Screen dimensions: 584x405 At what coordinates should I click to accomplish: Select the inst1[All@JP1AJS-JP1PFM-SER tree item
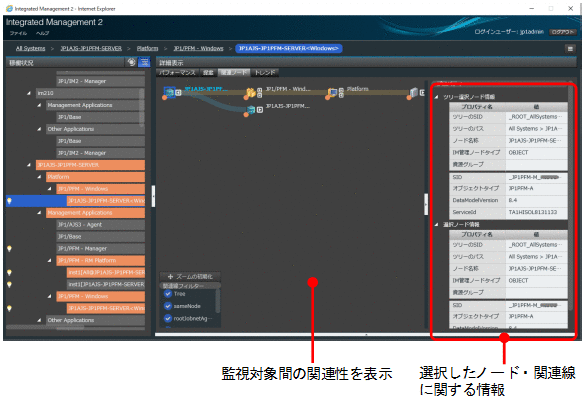pos(106,272)
